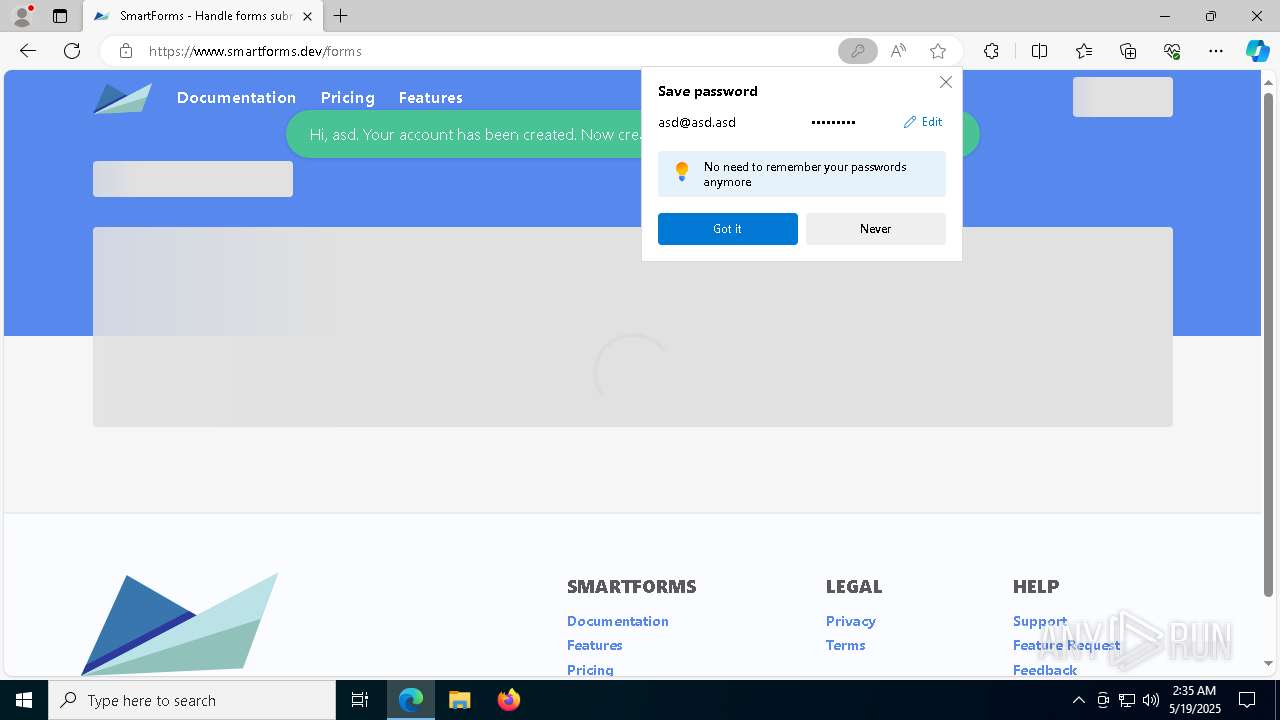This screenshot has width=1280, height=720.
Task: Click the lightbulb tip icon
Action: [682, 172]
